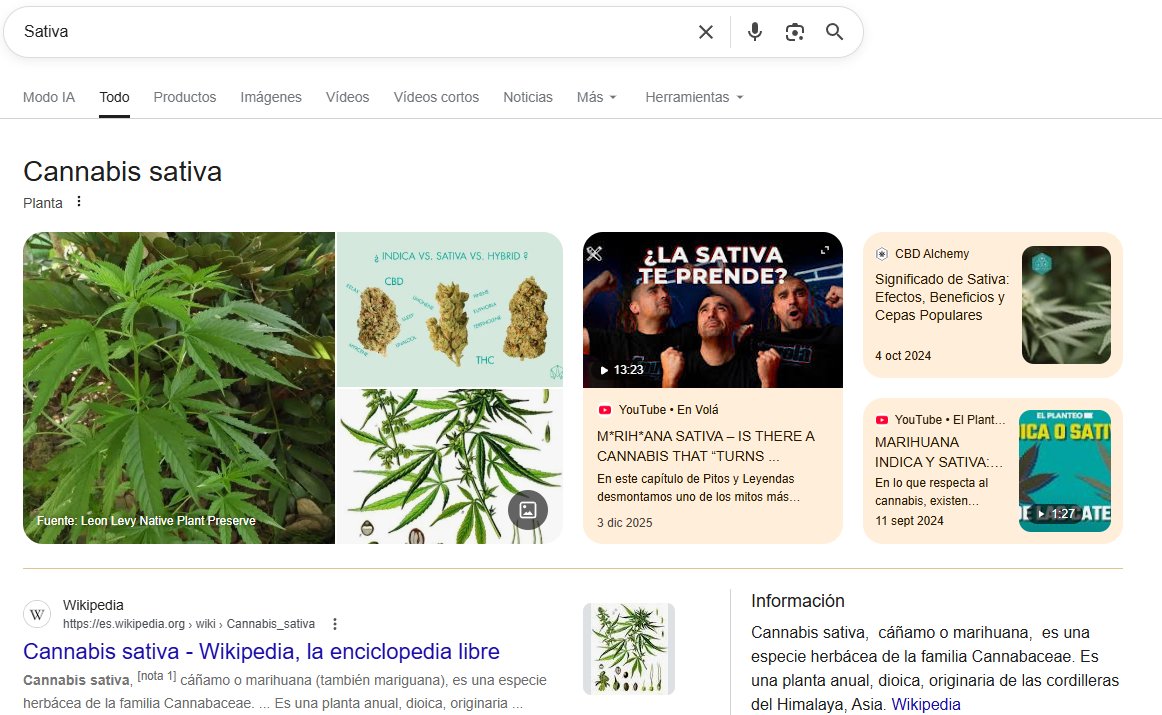Viewport: 1162px width, 715px height.
Task: Open thumbnail beside the Wikipedia result
Action: [628, 649]
